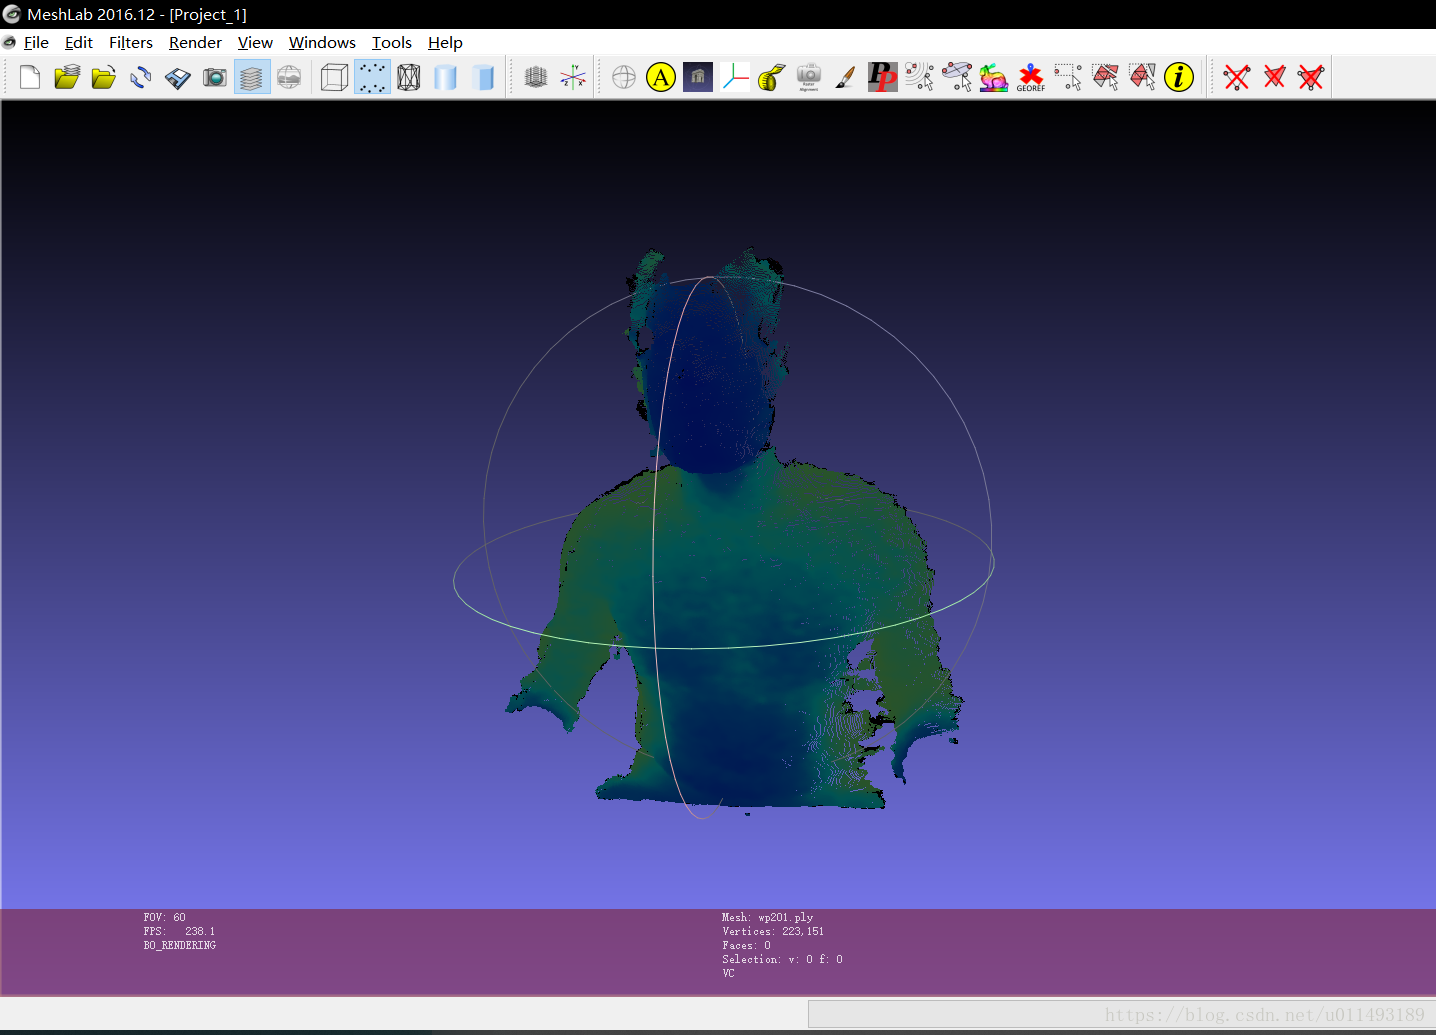Select the Z-painting brush tool

[x=845, y=77]
